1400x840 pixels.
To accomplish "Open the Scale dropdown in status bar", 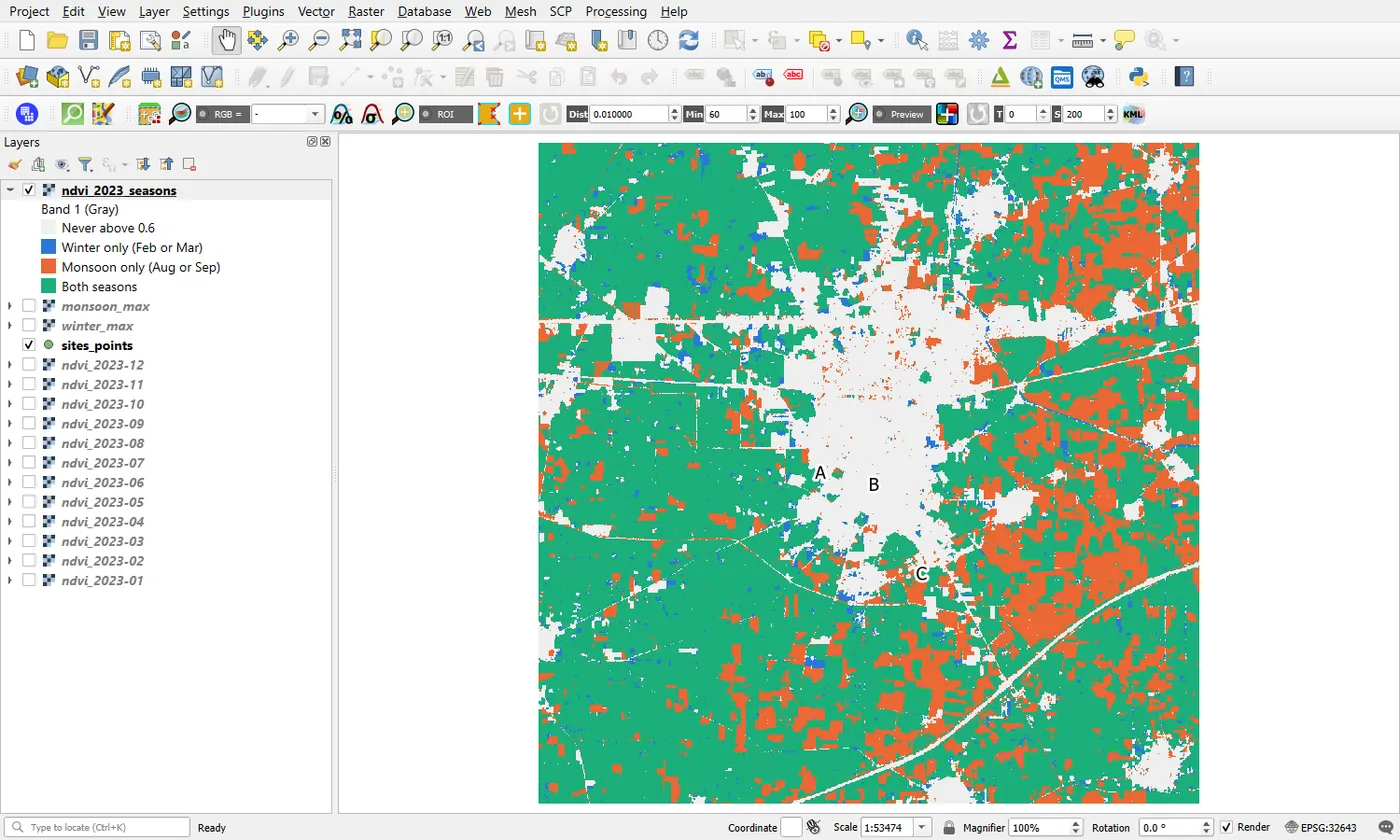I will click(921, 828).
